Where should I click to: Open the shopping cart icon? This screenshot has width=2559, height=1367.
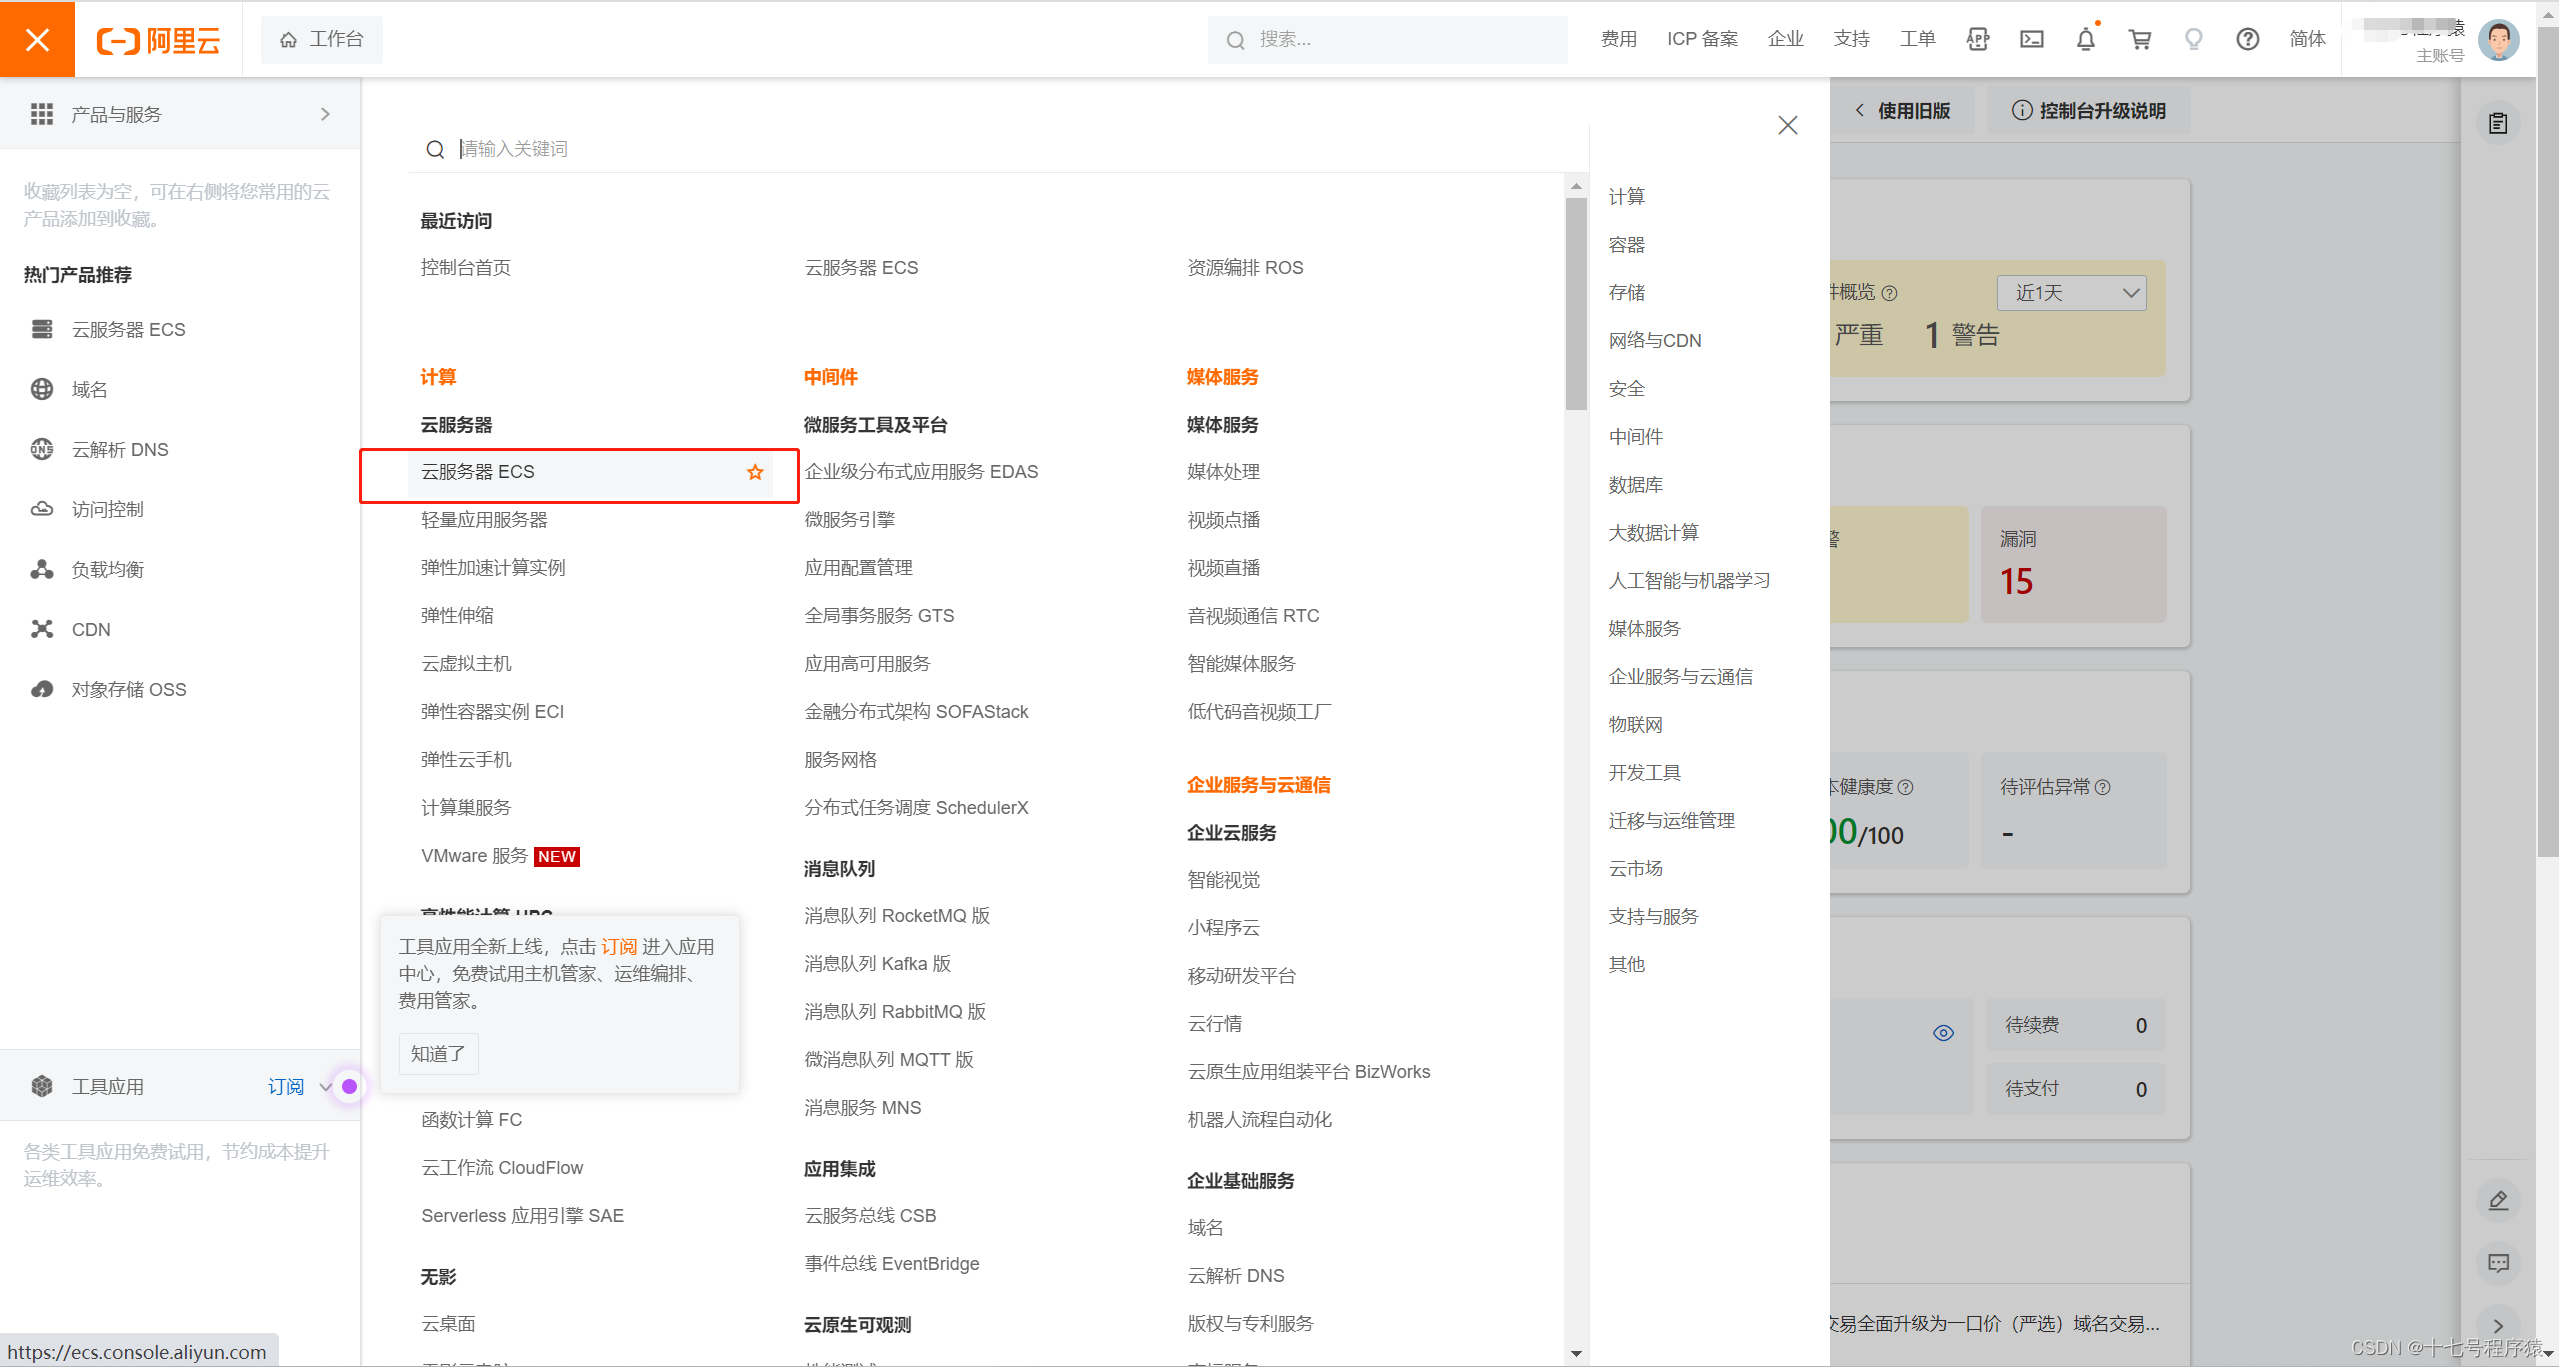[2139, 39]
